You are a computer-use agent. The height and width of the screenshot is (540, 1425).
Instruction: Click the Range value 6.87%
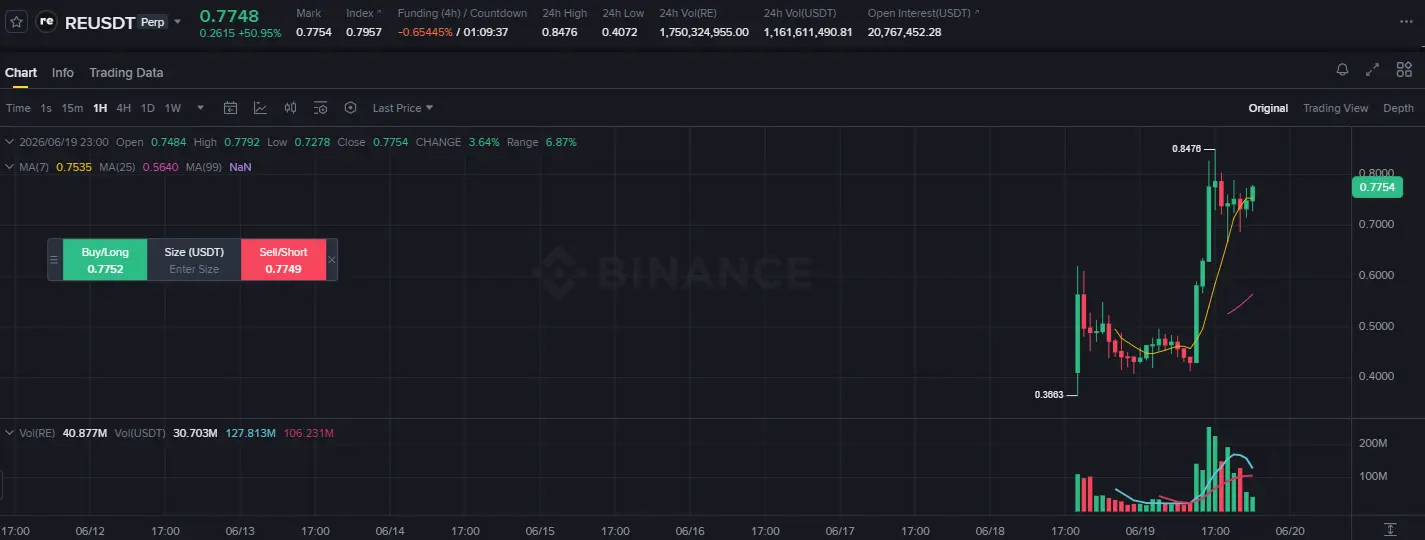561,142
